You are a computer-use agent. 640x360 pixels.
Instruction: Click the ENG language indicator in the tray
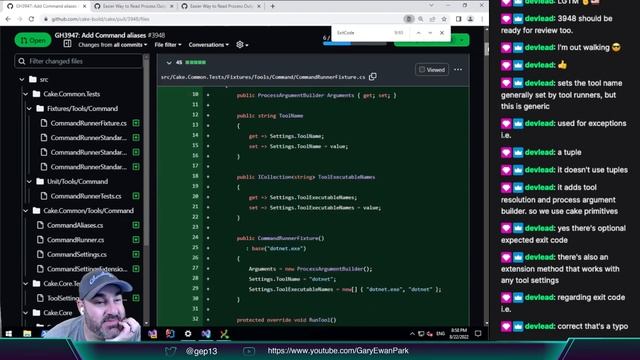point(440,334)
